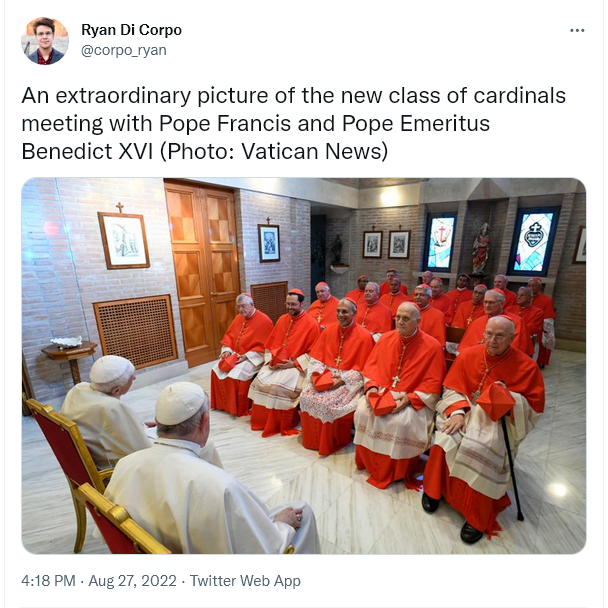Click the right stained glass window in photo

click(533, 240)
